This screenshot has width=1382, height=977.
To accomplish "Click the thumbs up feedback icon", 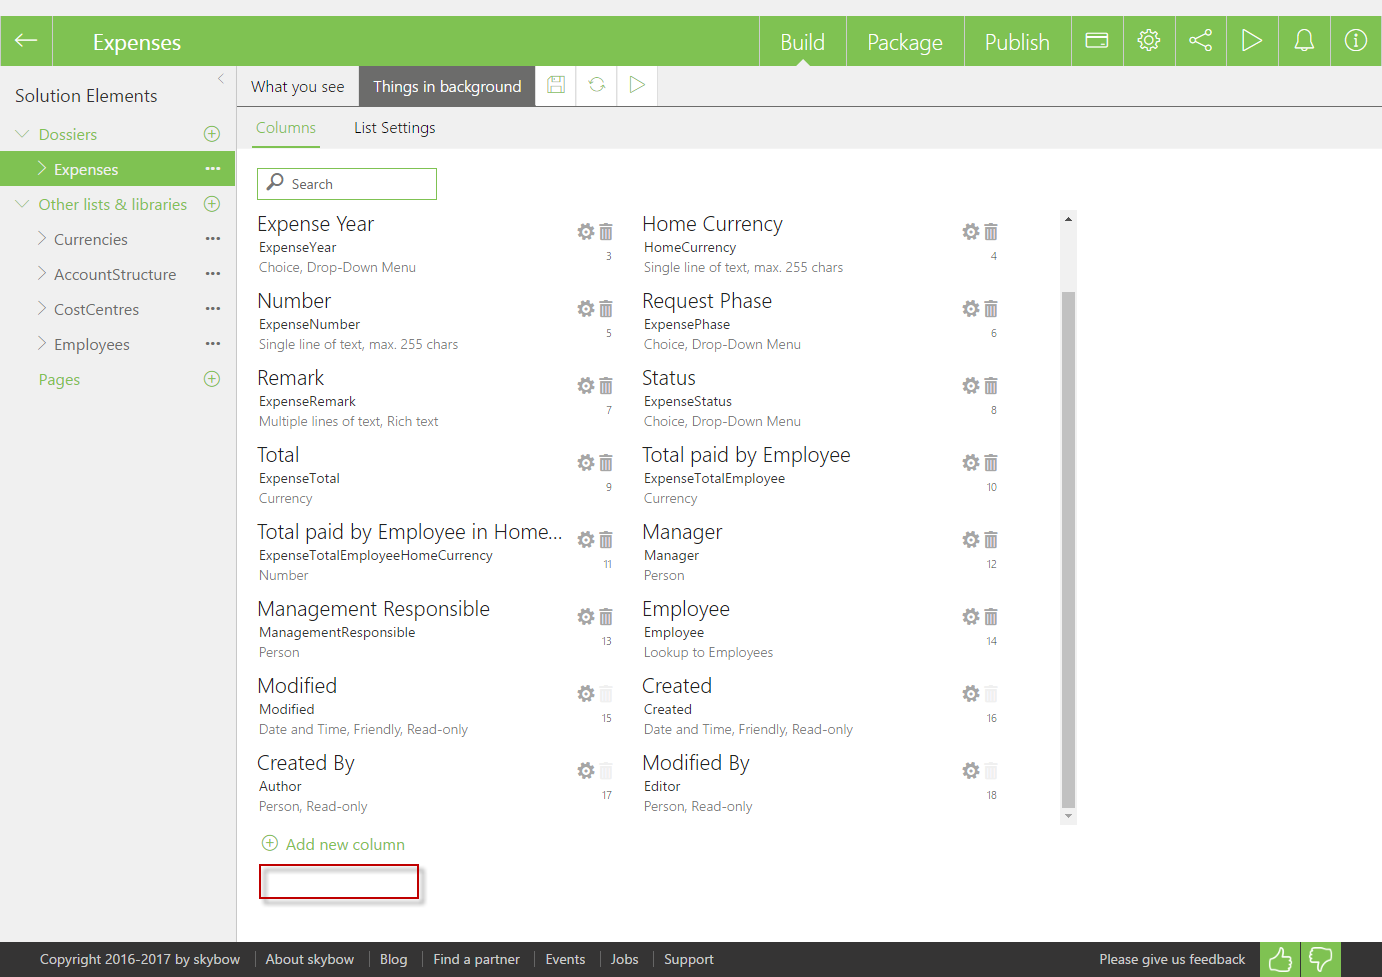I will pos(1280,960).
